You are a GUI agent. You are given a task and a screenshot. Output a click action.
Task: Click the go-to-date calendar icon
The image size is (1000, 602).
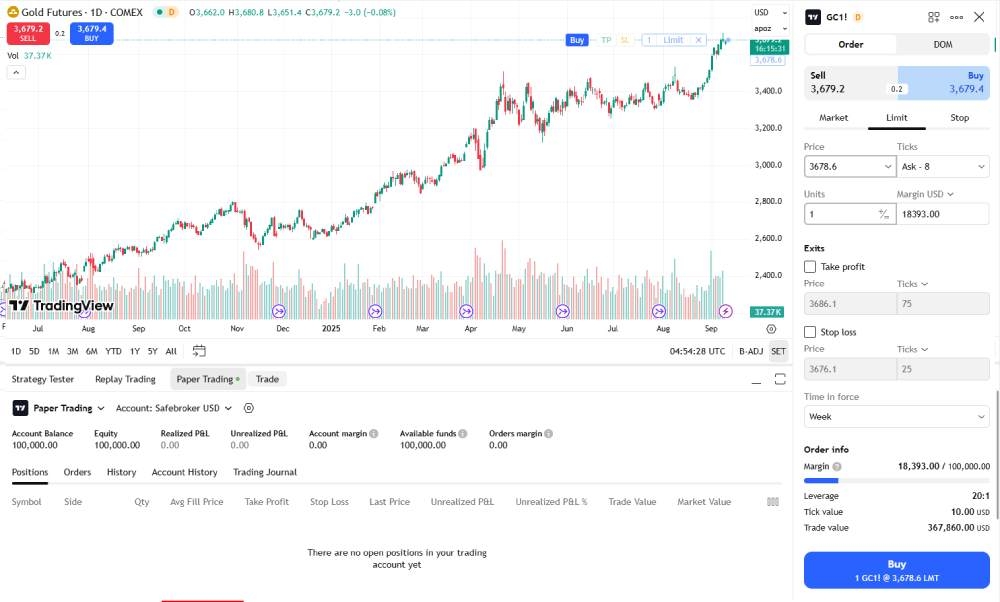(199, 351)
